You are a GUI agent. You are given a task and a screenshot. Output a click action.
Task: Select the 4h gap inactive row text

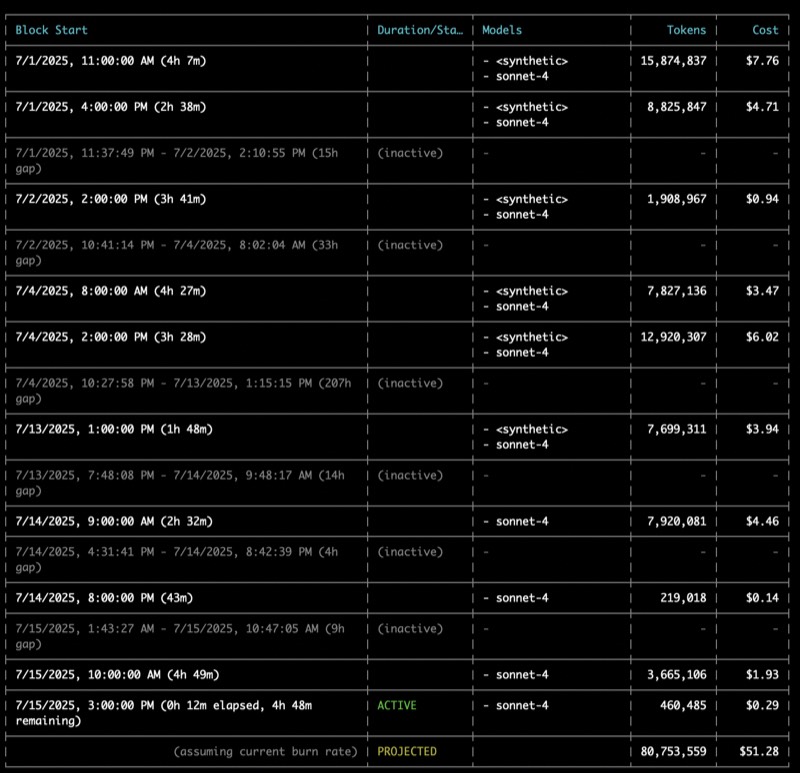point(177,559)
